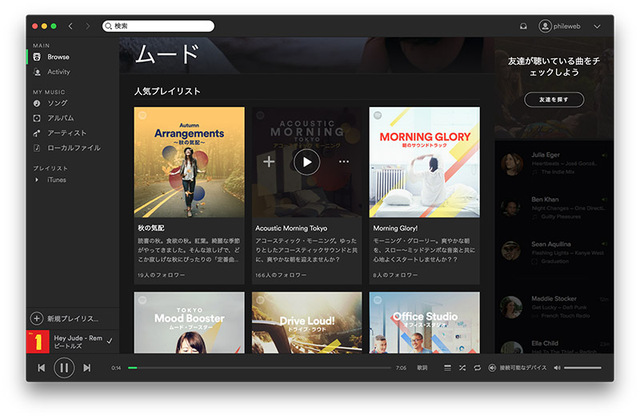The image size is (640, 419).
Task: Click the search field
Action: pyautogui.click(x=158, y=26)
